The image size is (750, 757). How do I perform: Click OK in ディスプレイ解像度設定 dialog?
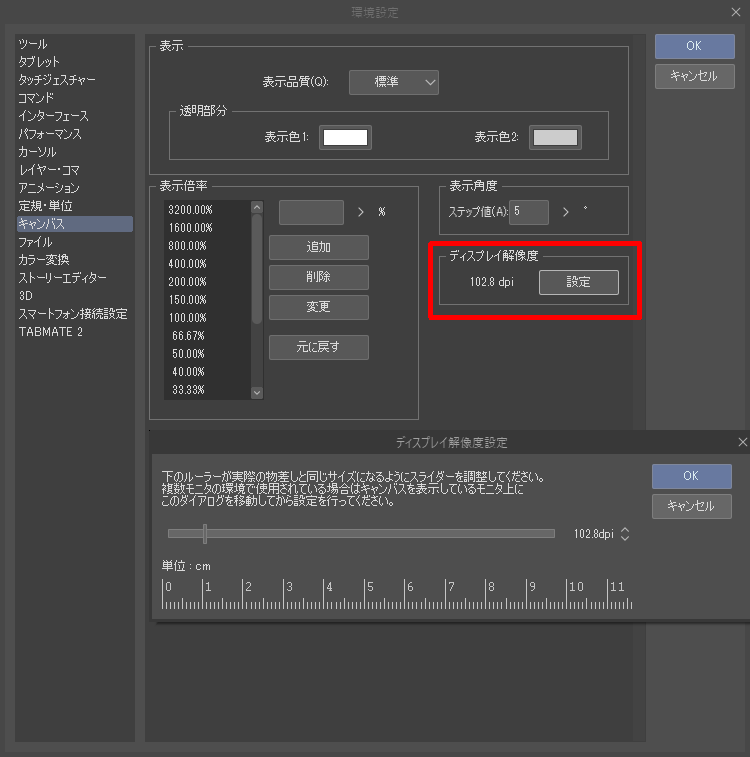pyautogui.click(x=692, y=477)
